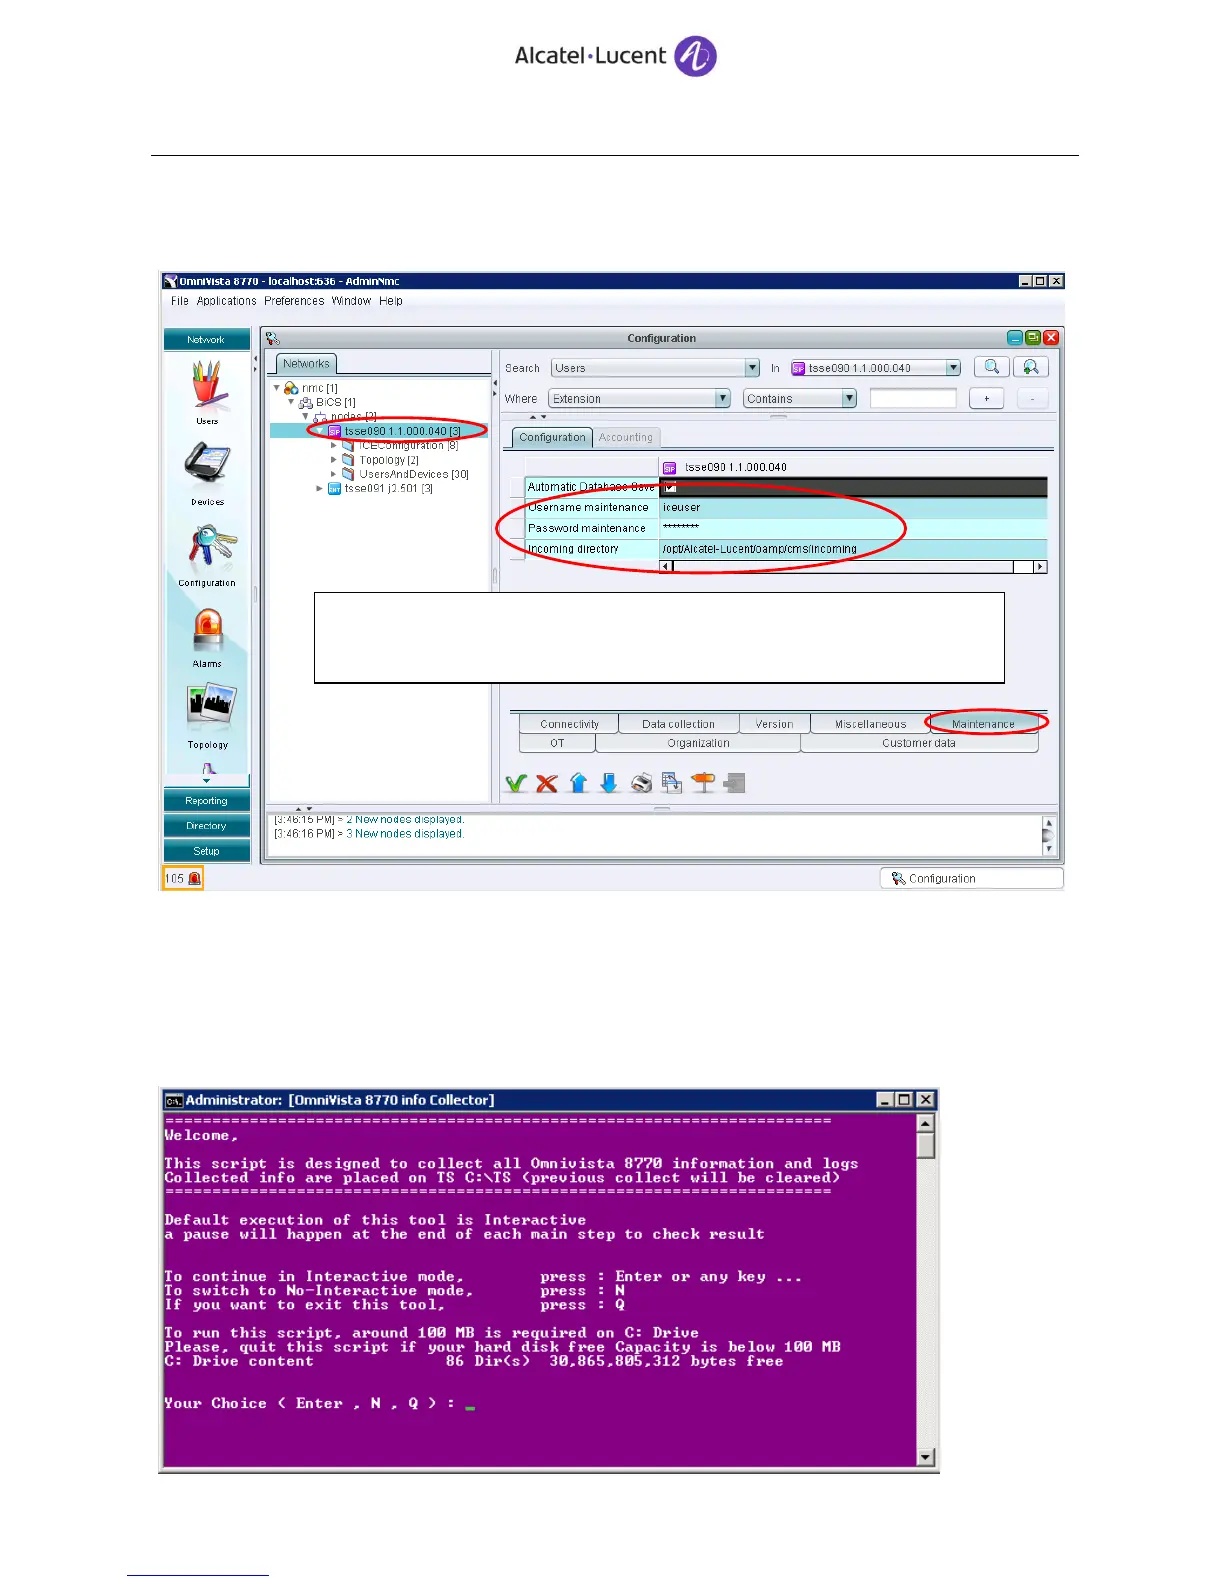Switch to the Accounting tab
Viewport: 1224px width, 1584px height.
click(x=626, y=437)
